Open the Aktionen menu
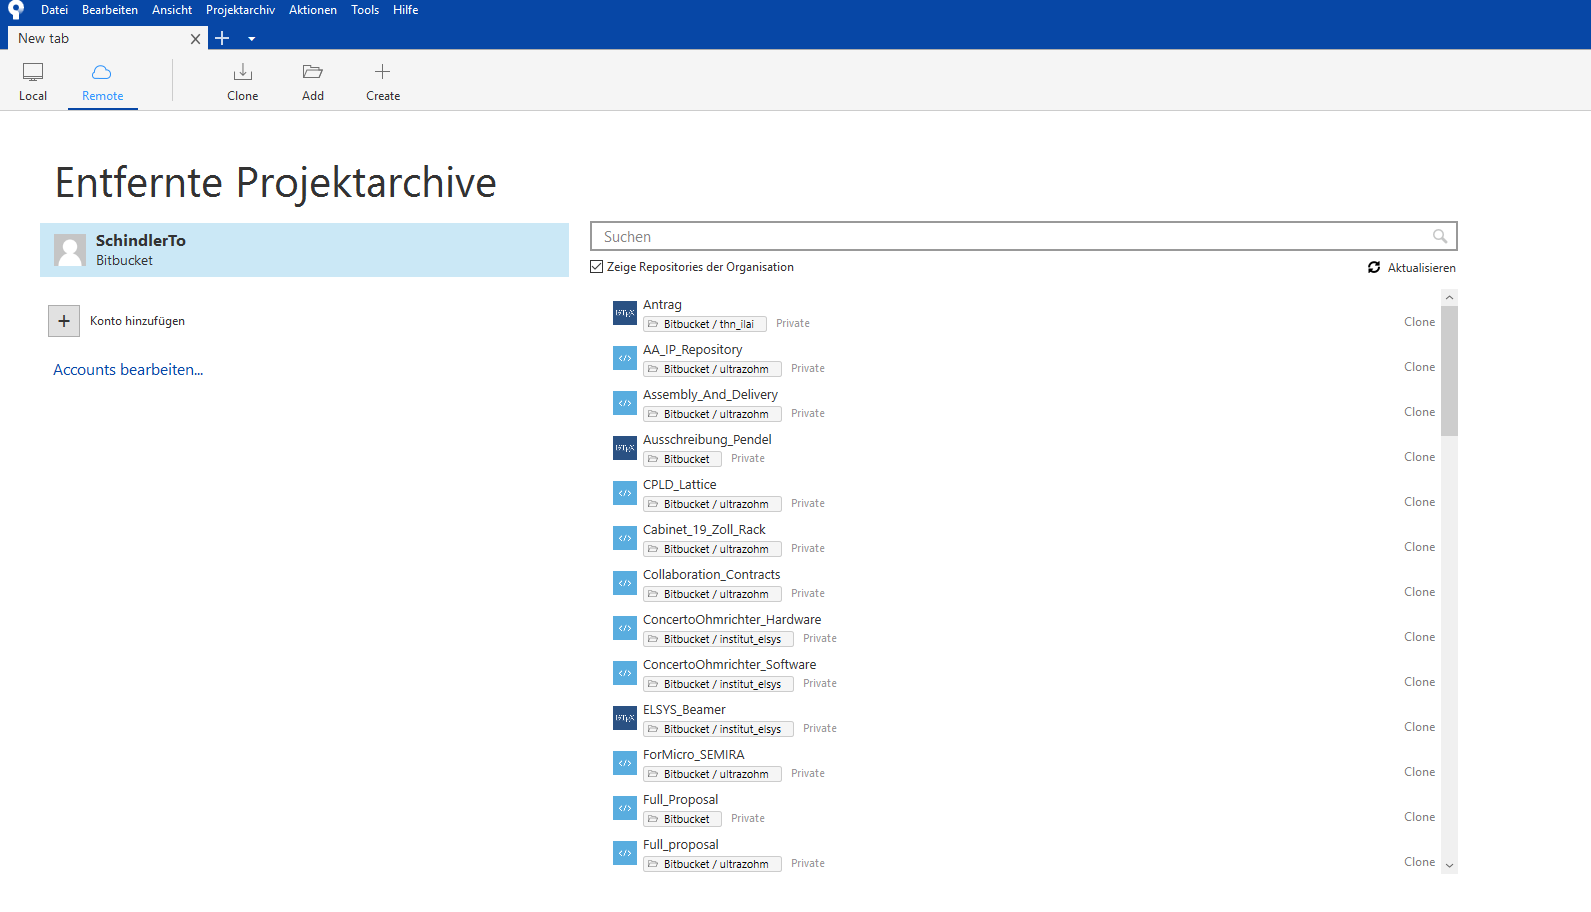This screenshot has width=1591, height=912. pos(313,10)
